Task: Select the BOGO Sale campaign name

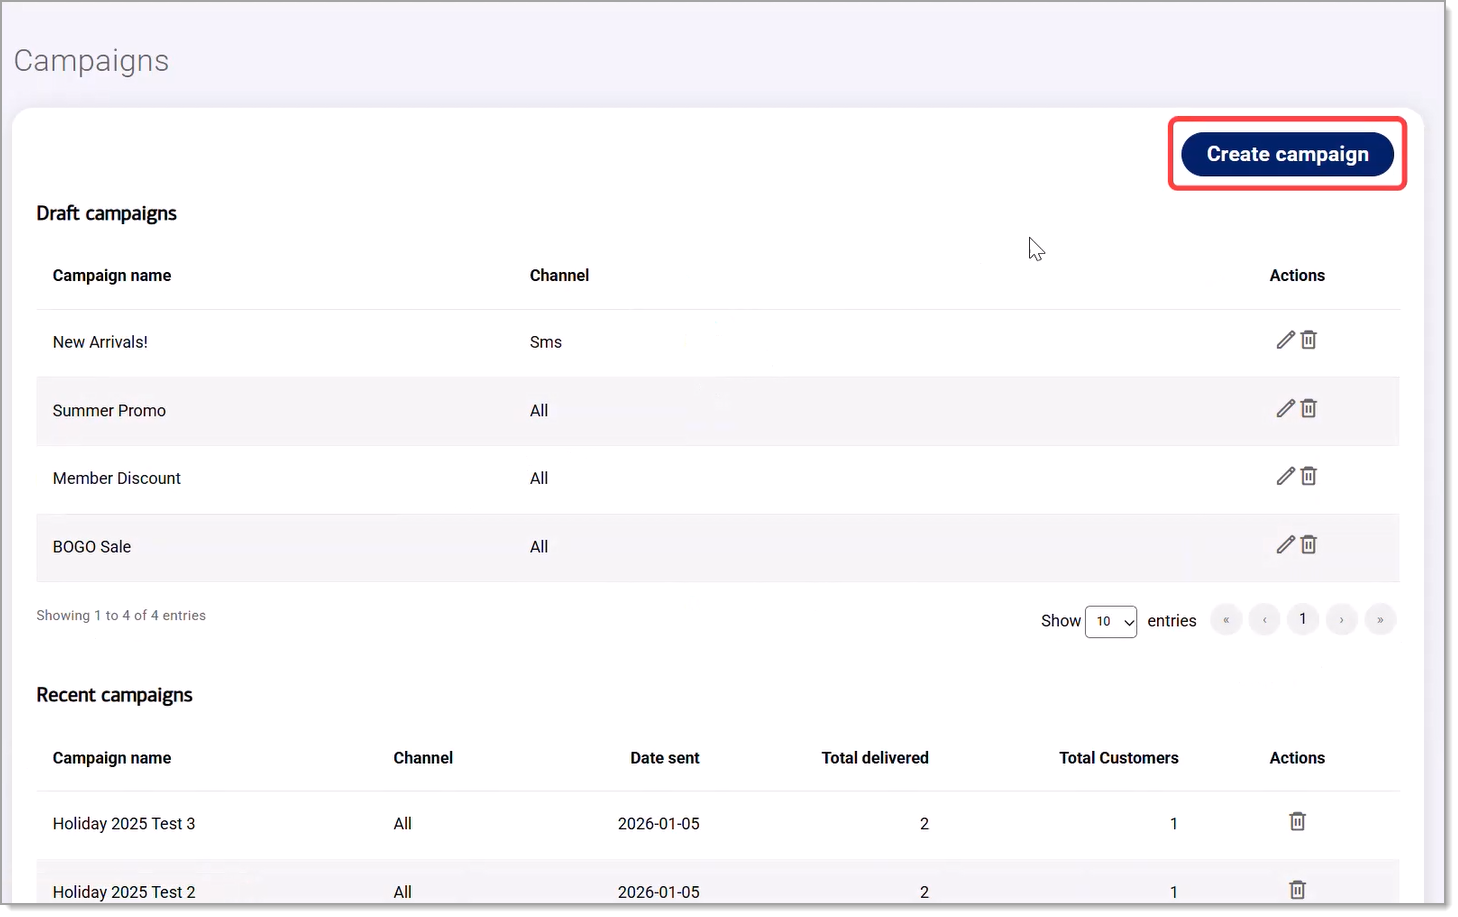Action: pyautogui.click(x=92, y=547)
